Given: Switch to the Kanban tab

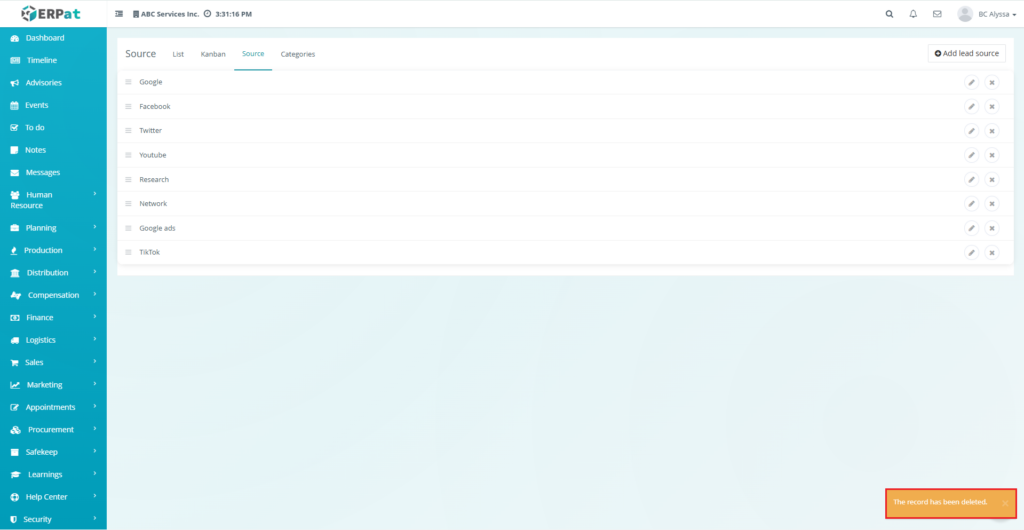Looking at the screenshot, I should (x=213, y=54).
